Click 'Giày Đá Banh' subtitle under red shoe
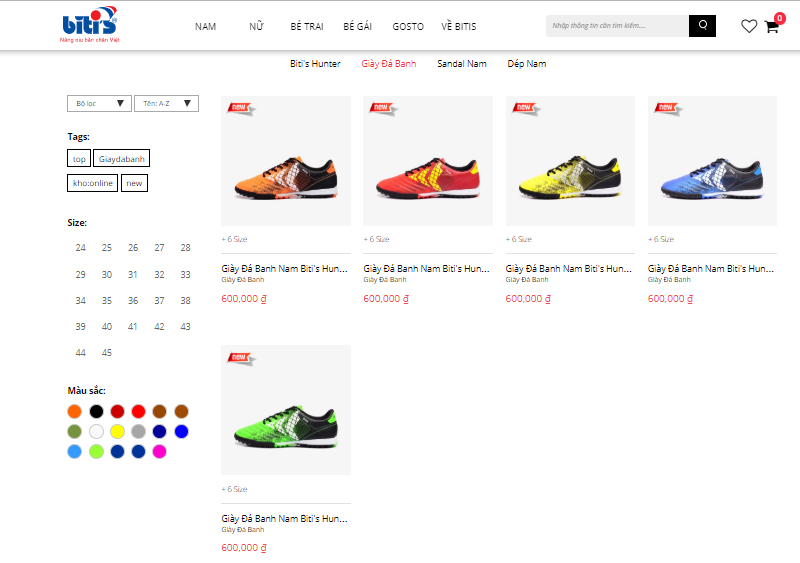This screenshot has height=563, width=800. (x=385, y=280)
